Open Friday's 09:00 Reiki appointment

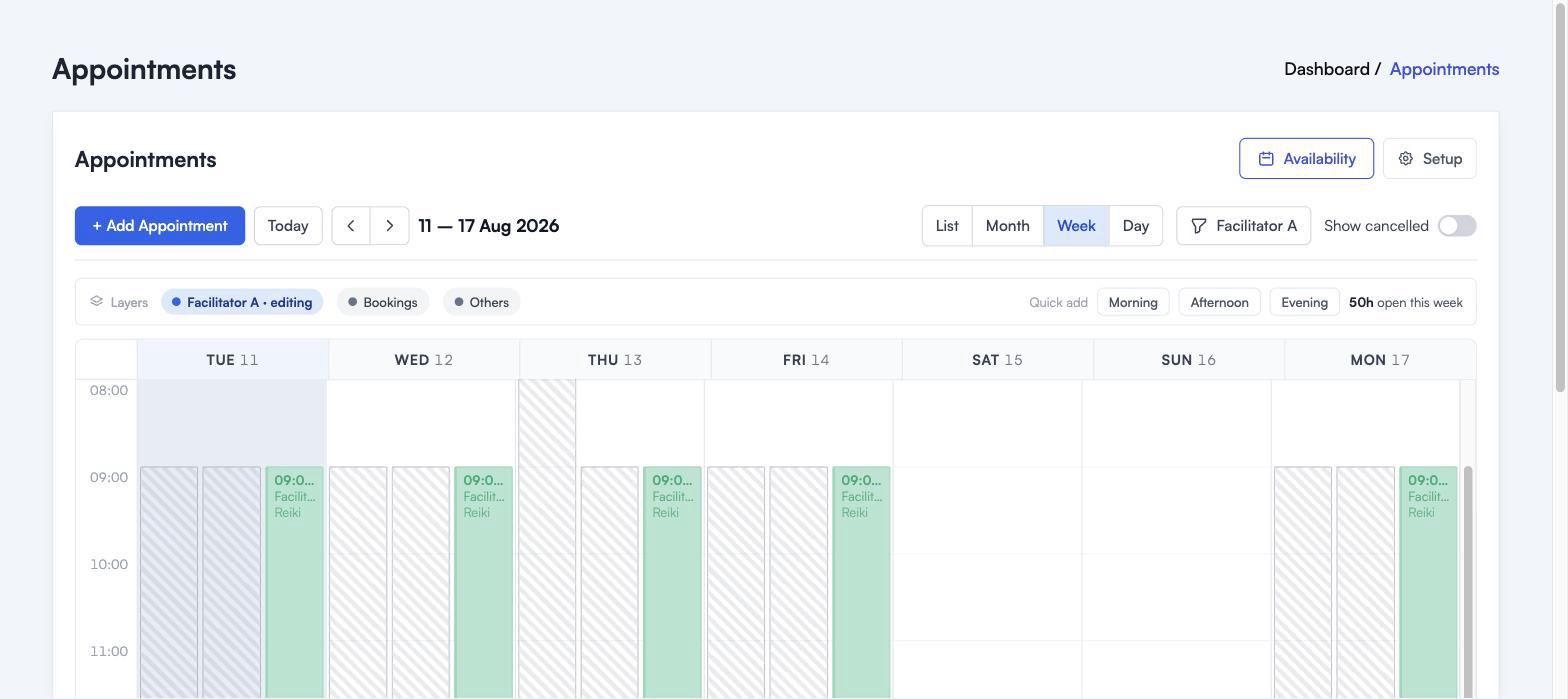862,582
